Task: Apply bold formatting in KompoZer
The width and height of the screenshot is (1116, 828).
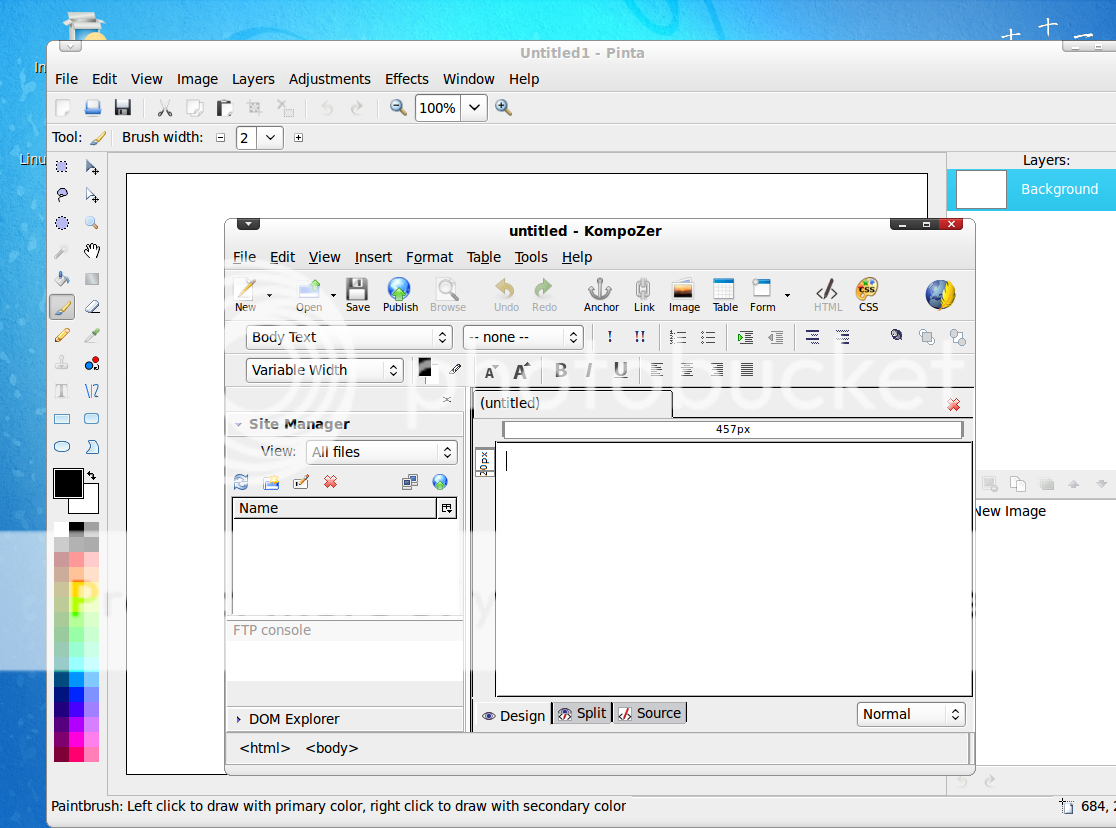Action: (x=561, y=370)
